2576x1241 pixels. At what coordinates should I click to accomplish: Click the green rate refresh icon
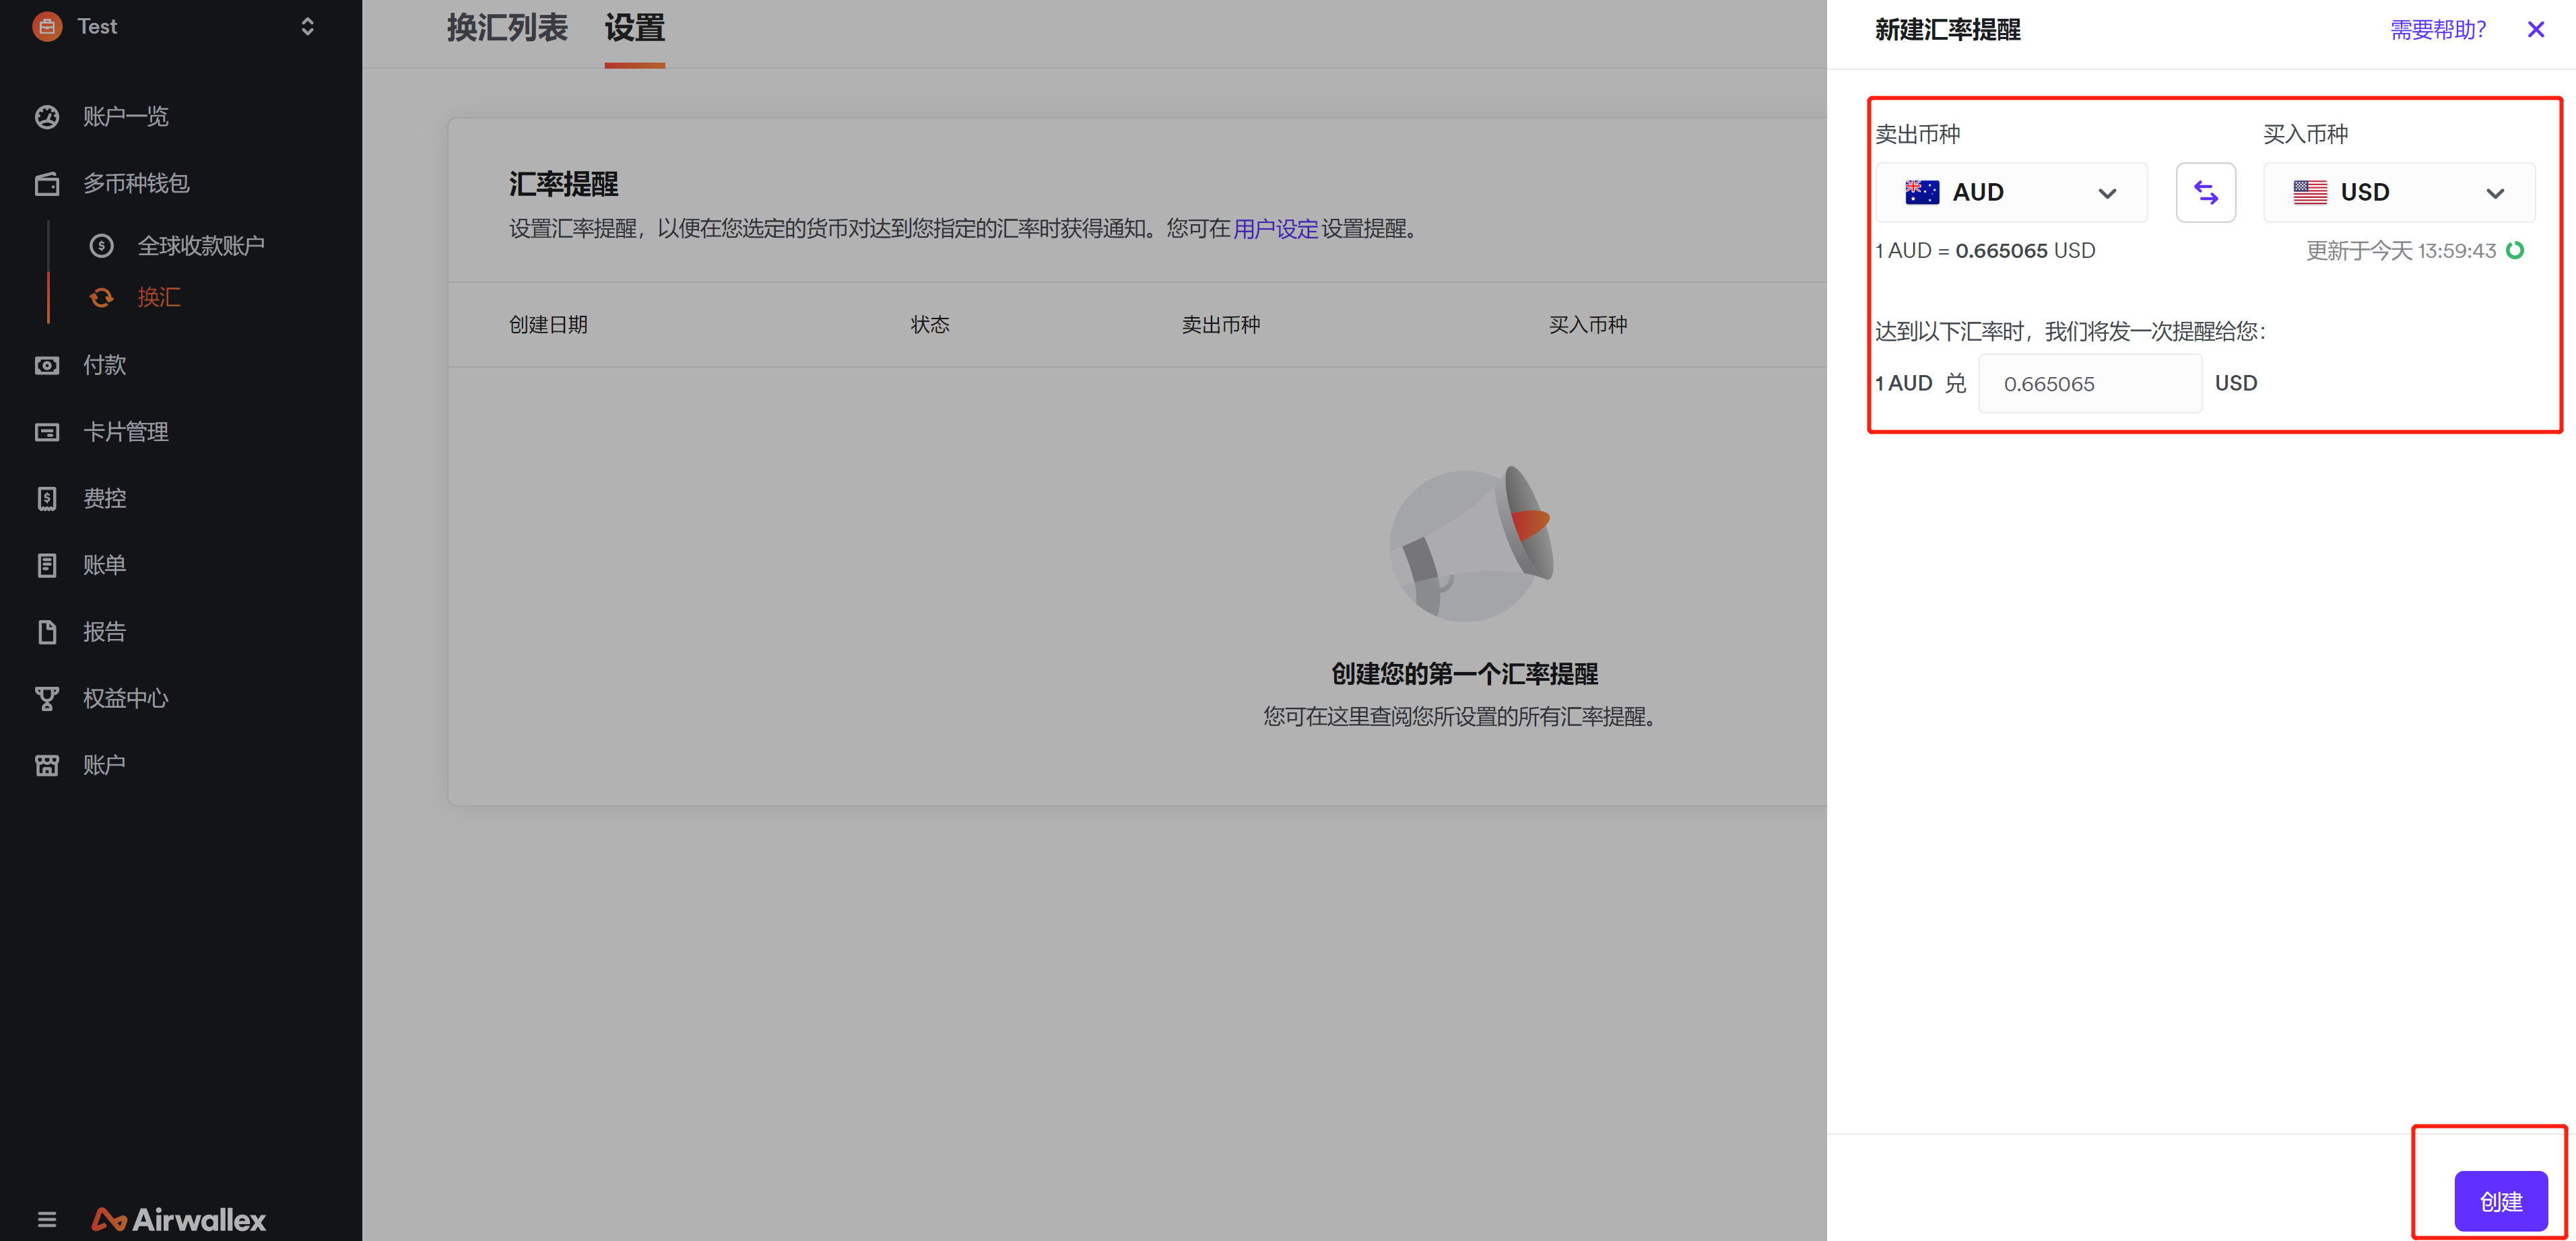click(2515, 251)
